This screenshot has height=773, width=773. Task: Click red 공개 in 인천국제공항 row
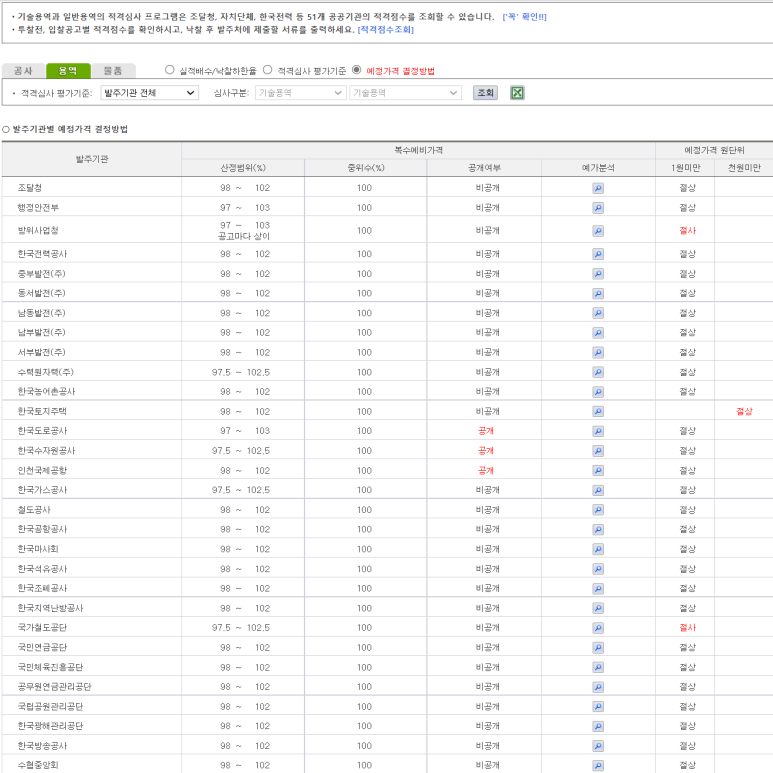click(x=486, y=470)
